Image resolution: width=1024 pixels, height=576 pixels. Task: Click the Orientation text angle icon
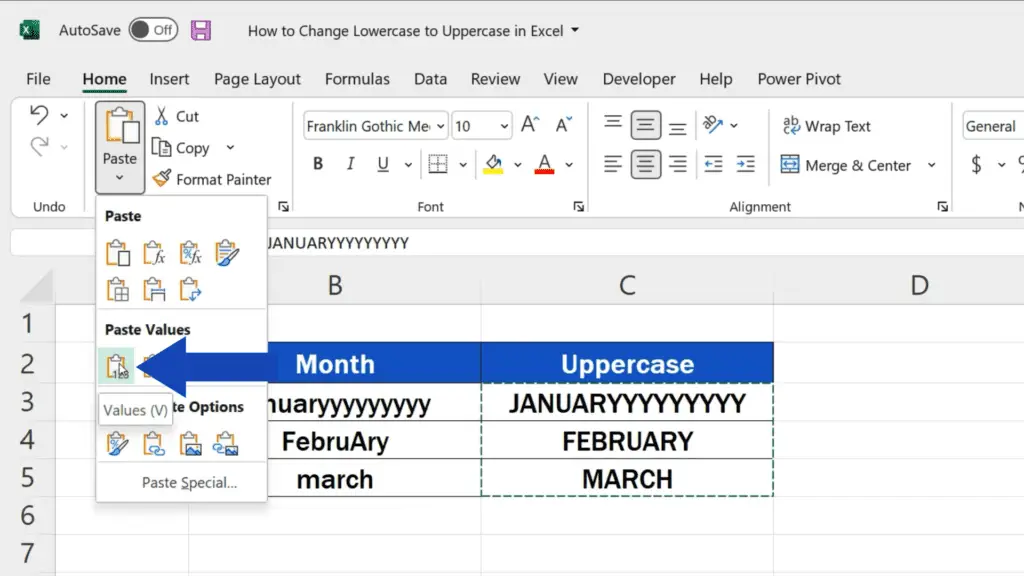712,124
